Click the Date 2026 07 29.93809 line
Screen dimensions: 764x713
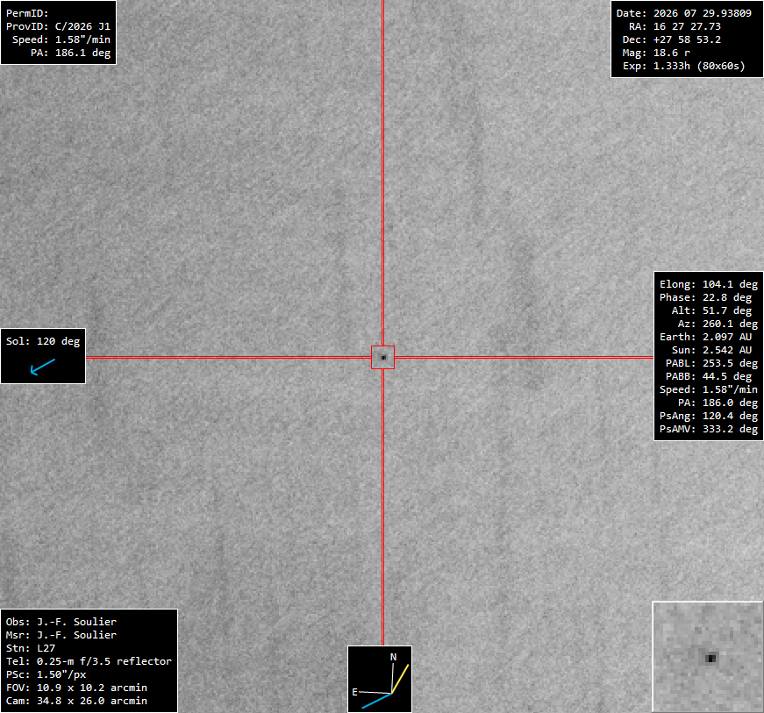[684, 13]
